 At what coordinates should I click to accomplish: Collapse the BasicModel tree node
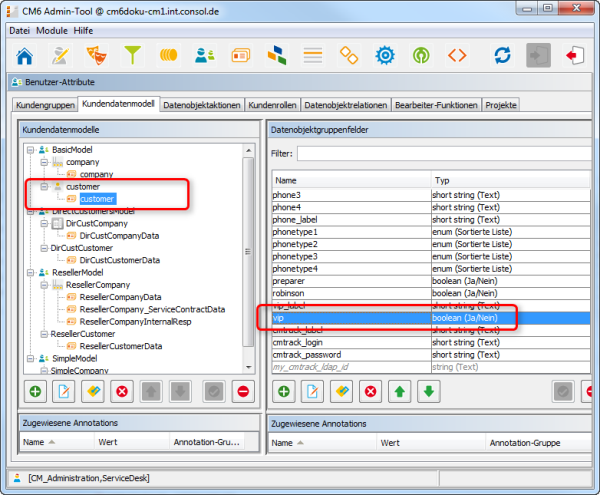30,149
